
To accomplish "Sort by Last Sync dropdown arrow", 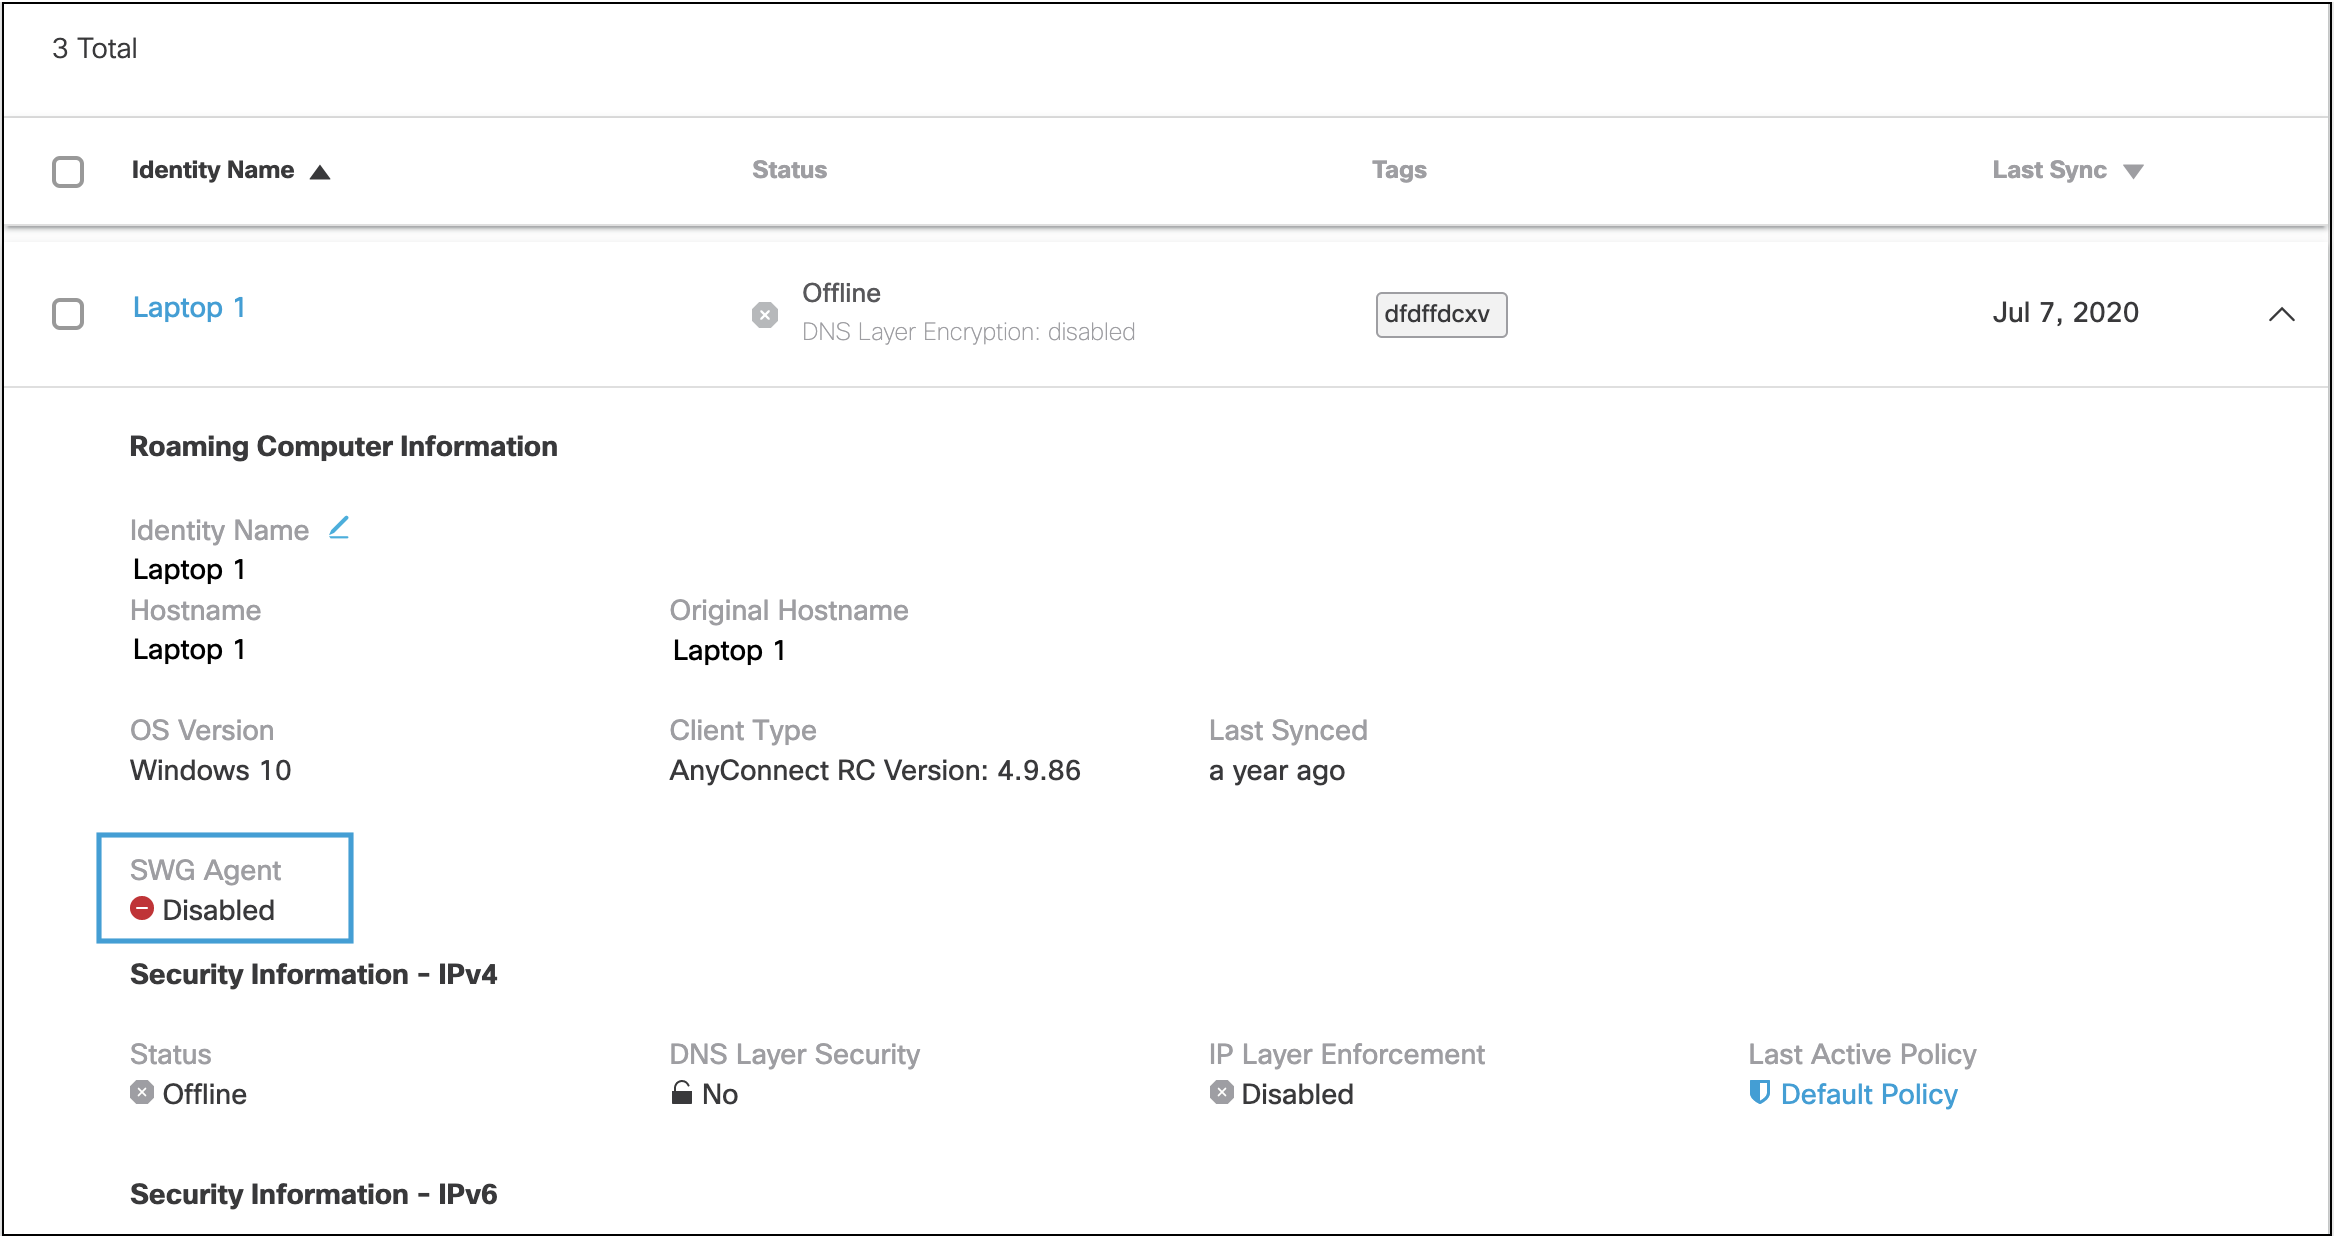I will (x=2133, y=172).
